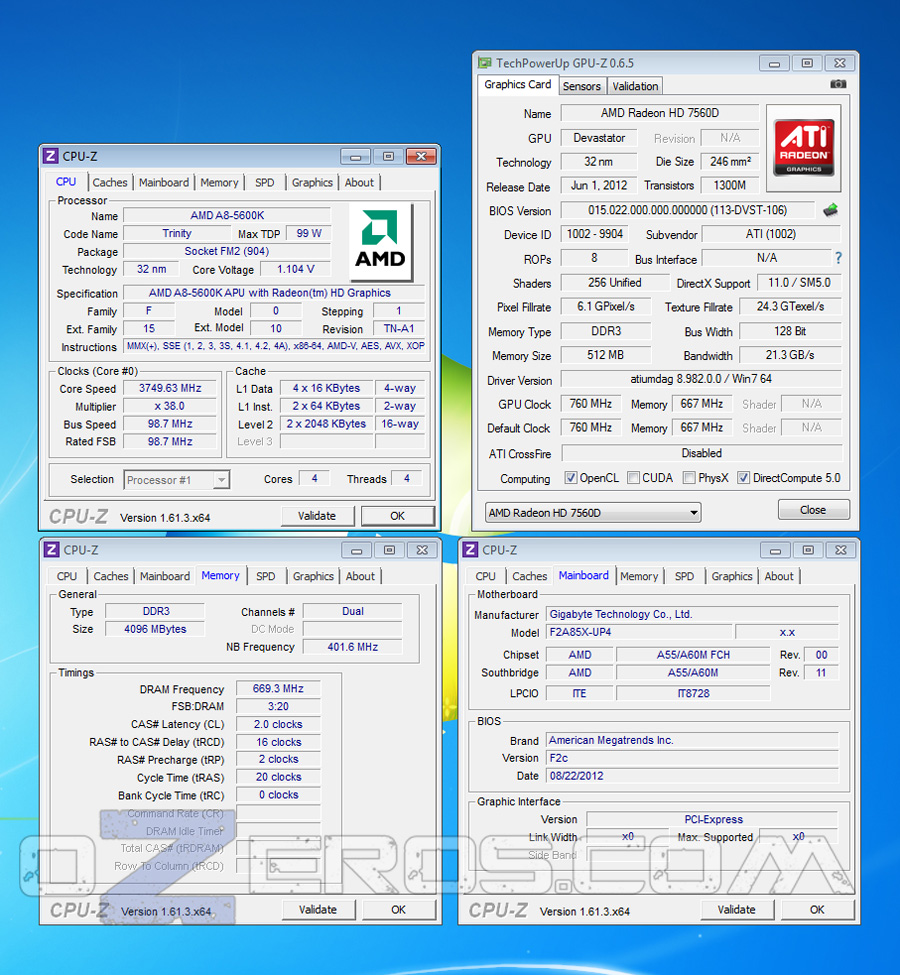Select the Graphics Card tab in GPU-Z
900x975 pixels.
pos(517,85)
